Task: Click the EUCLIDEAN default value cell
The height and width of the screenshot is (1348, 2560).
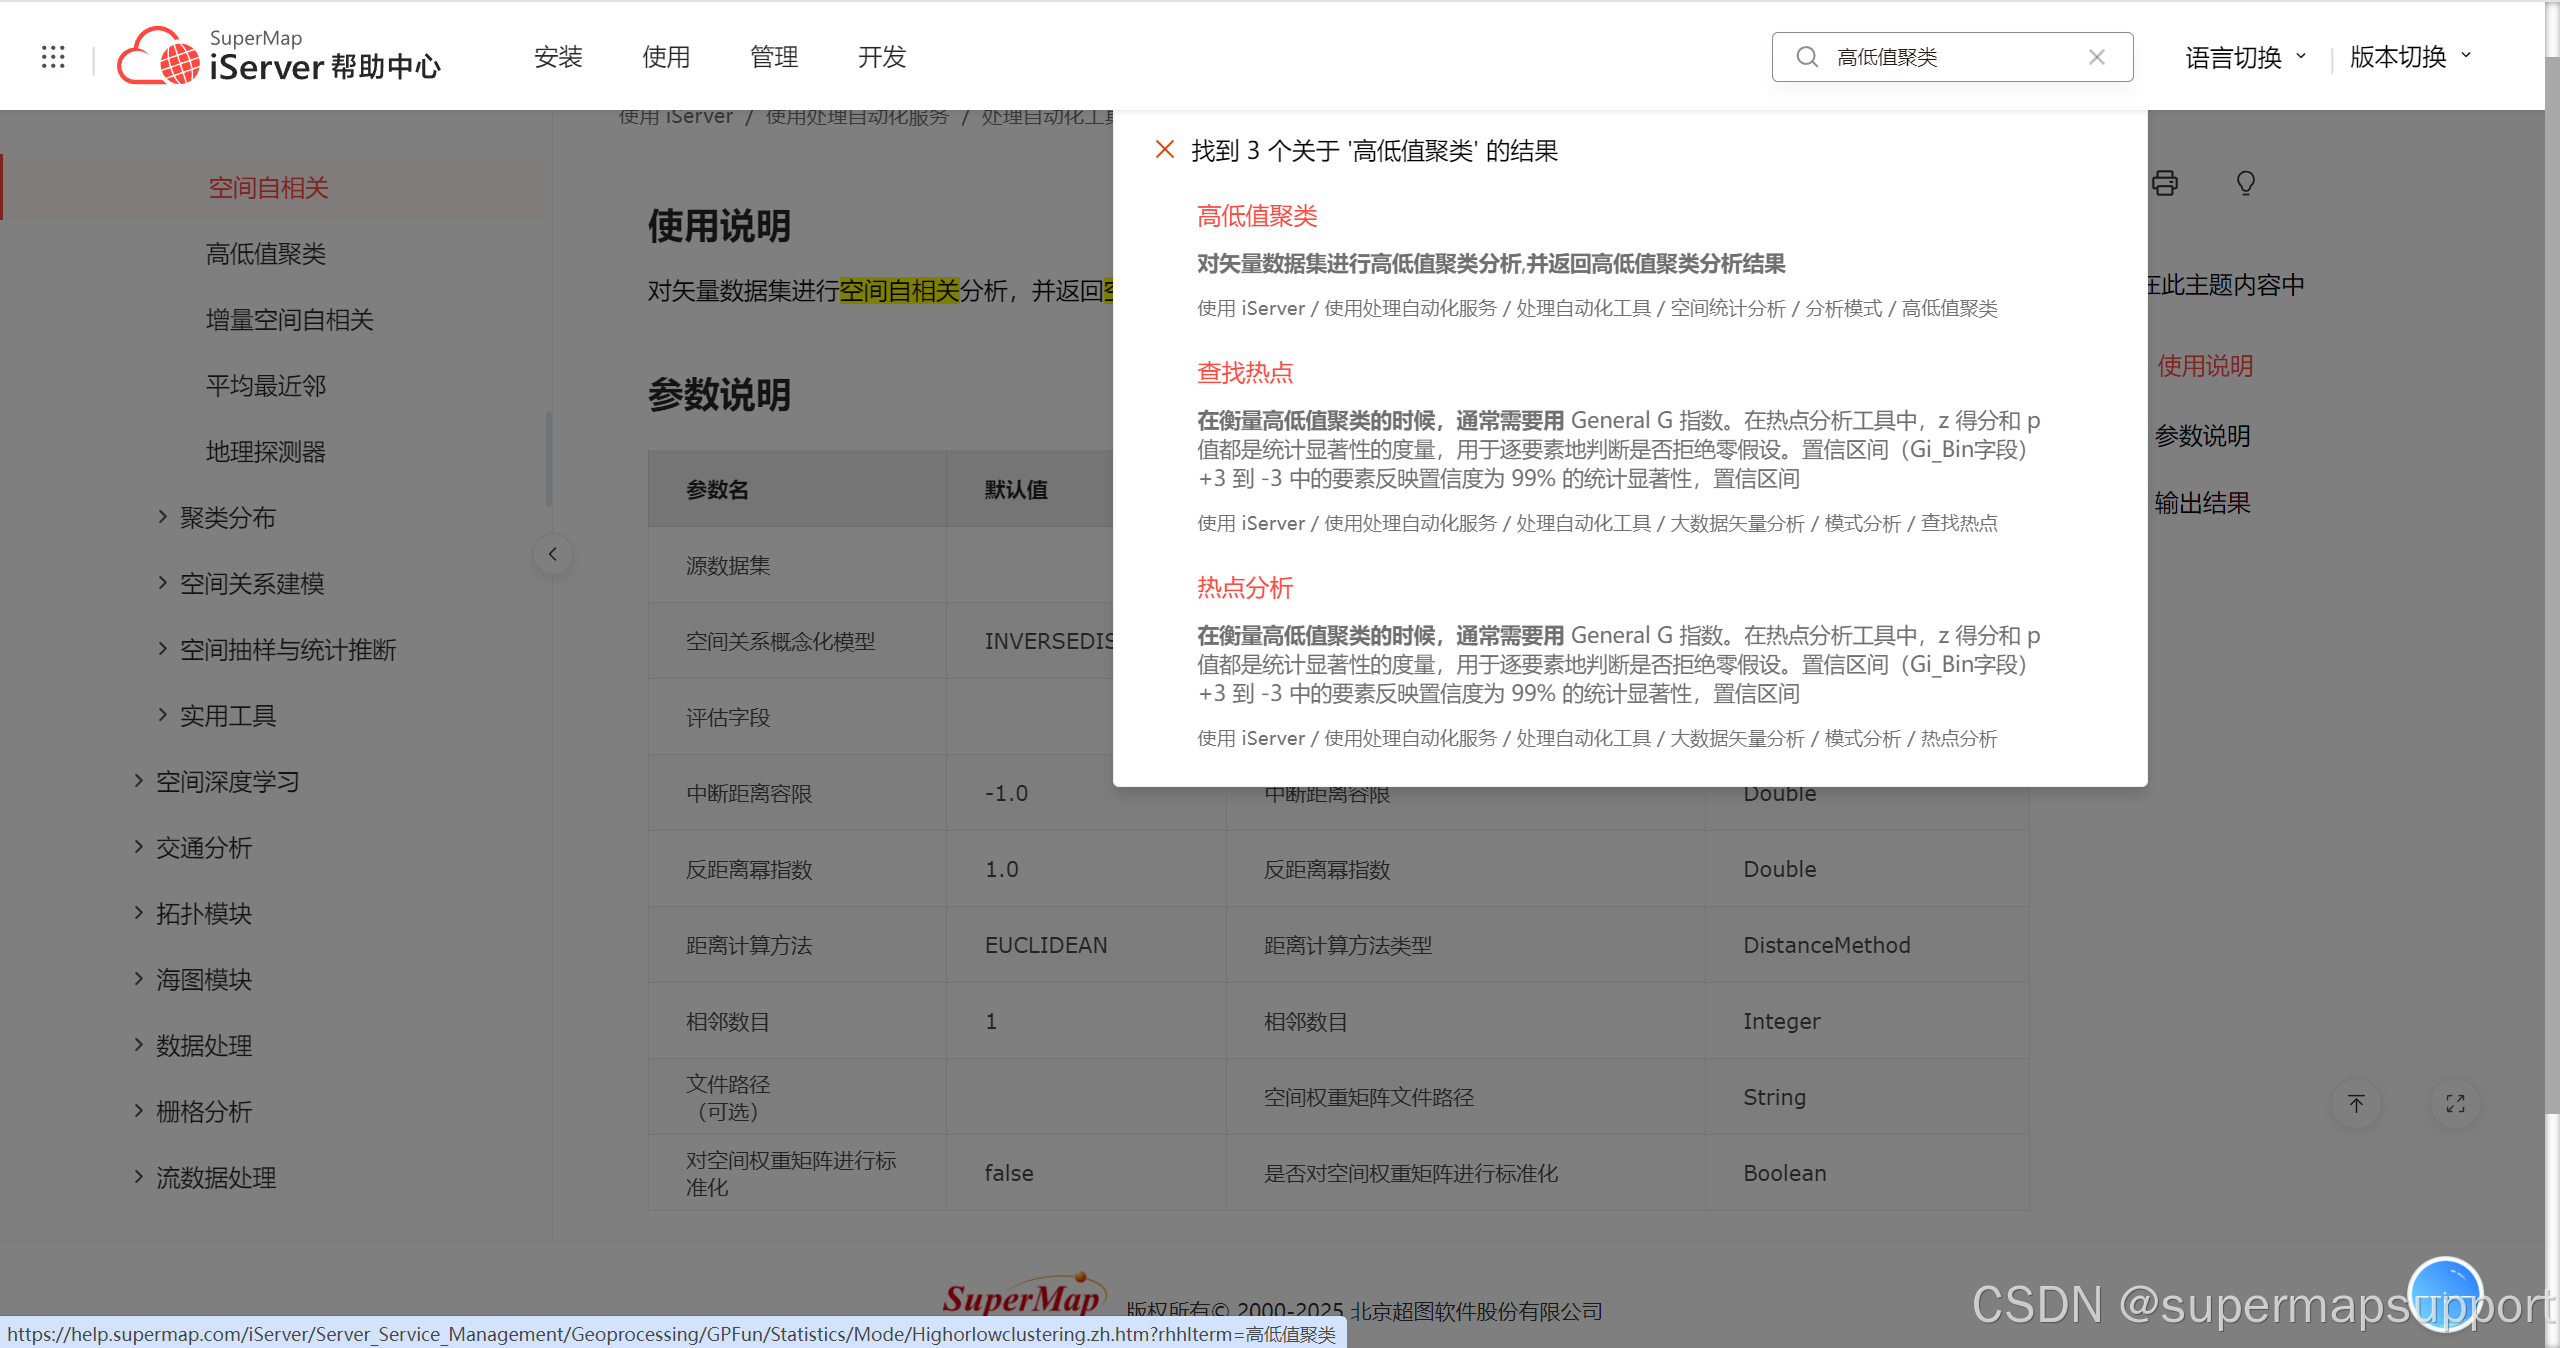Action: [x=1086, y=945]
